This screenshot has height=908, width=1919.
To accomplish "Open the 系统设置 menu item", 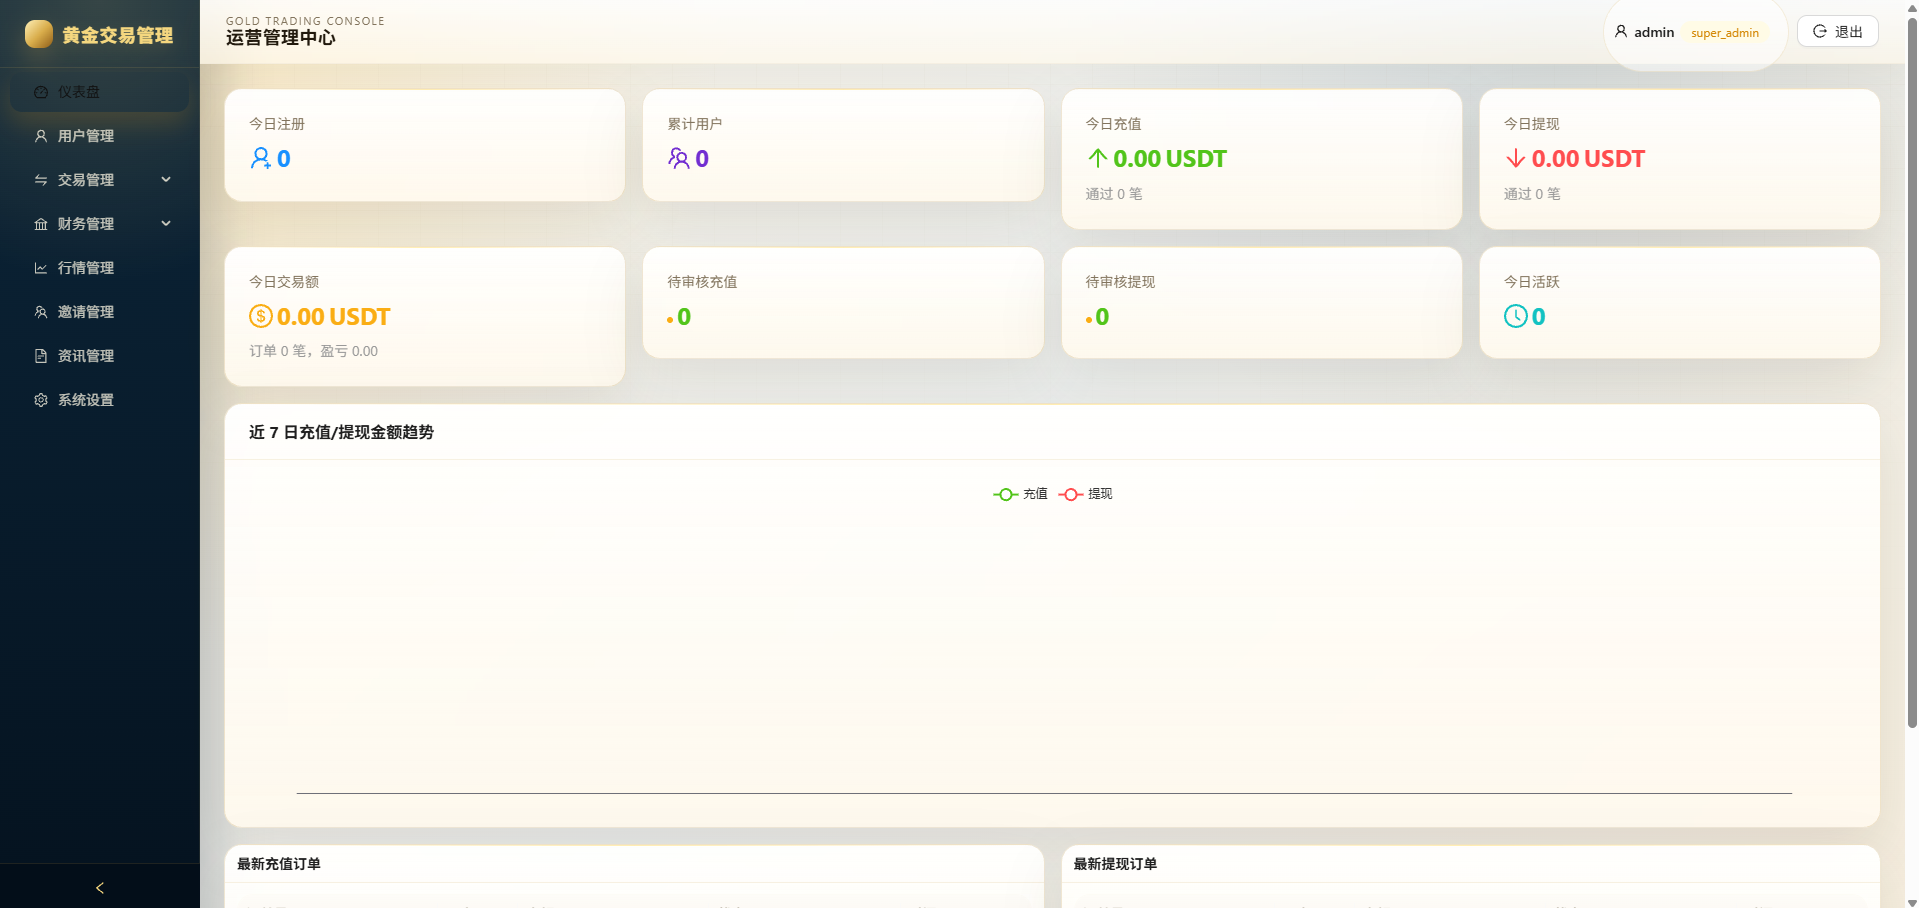I will tap(100, 400).
